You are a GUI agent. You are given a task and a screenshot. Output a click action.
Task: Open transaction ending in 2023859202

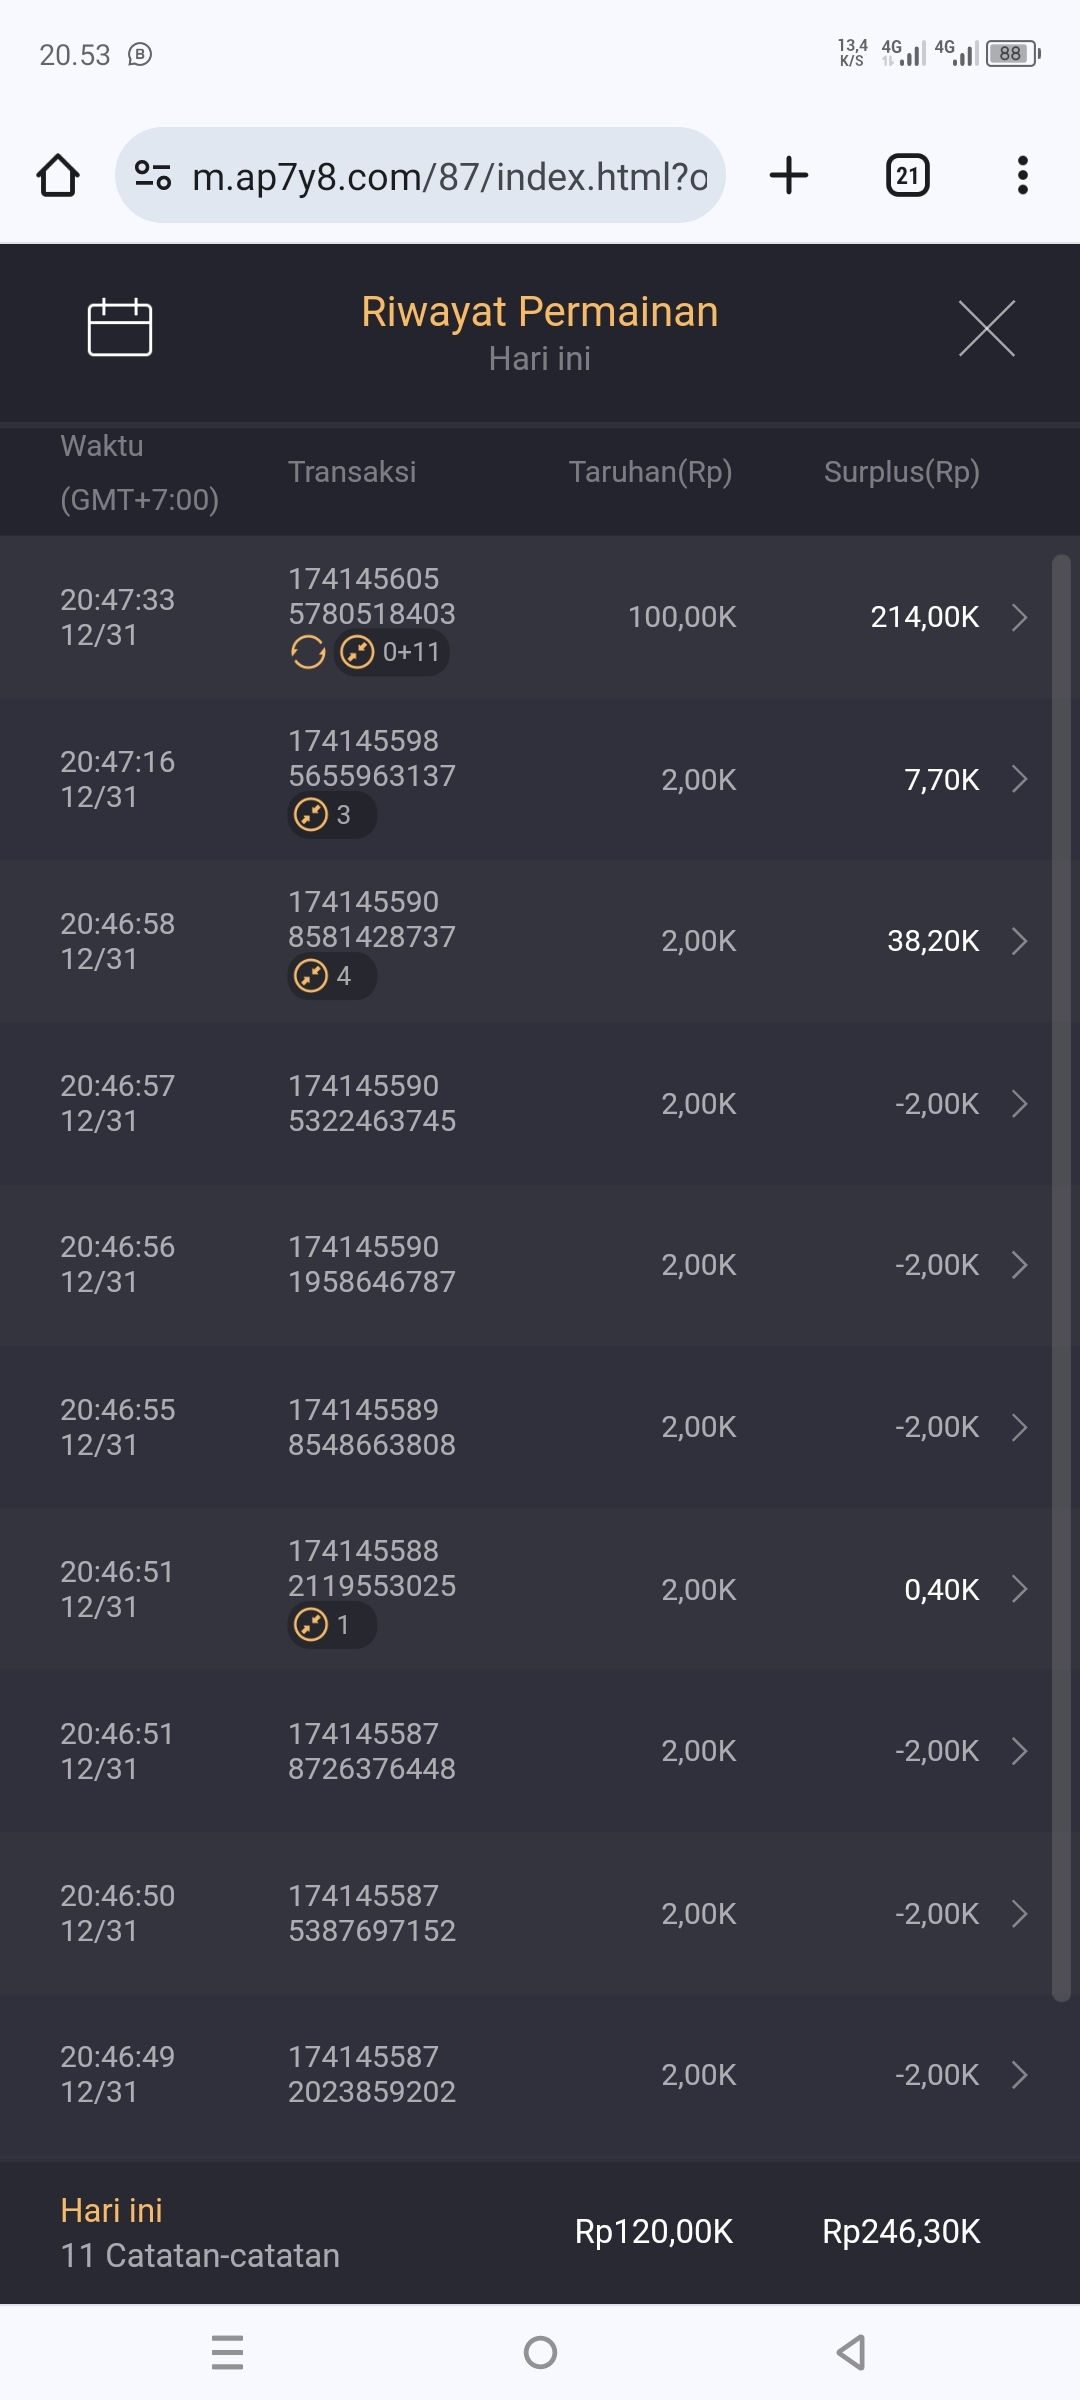pos(372,2075)
